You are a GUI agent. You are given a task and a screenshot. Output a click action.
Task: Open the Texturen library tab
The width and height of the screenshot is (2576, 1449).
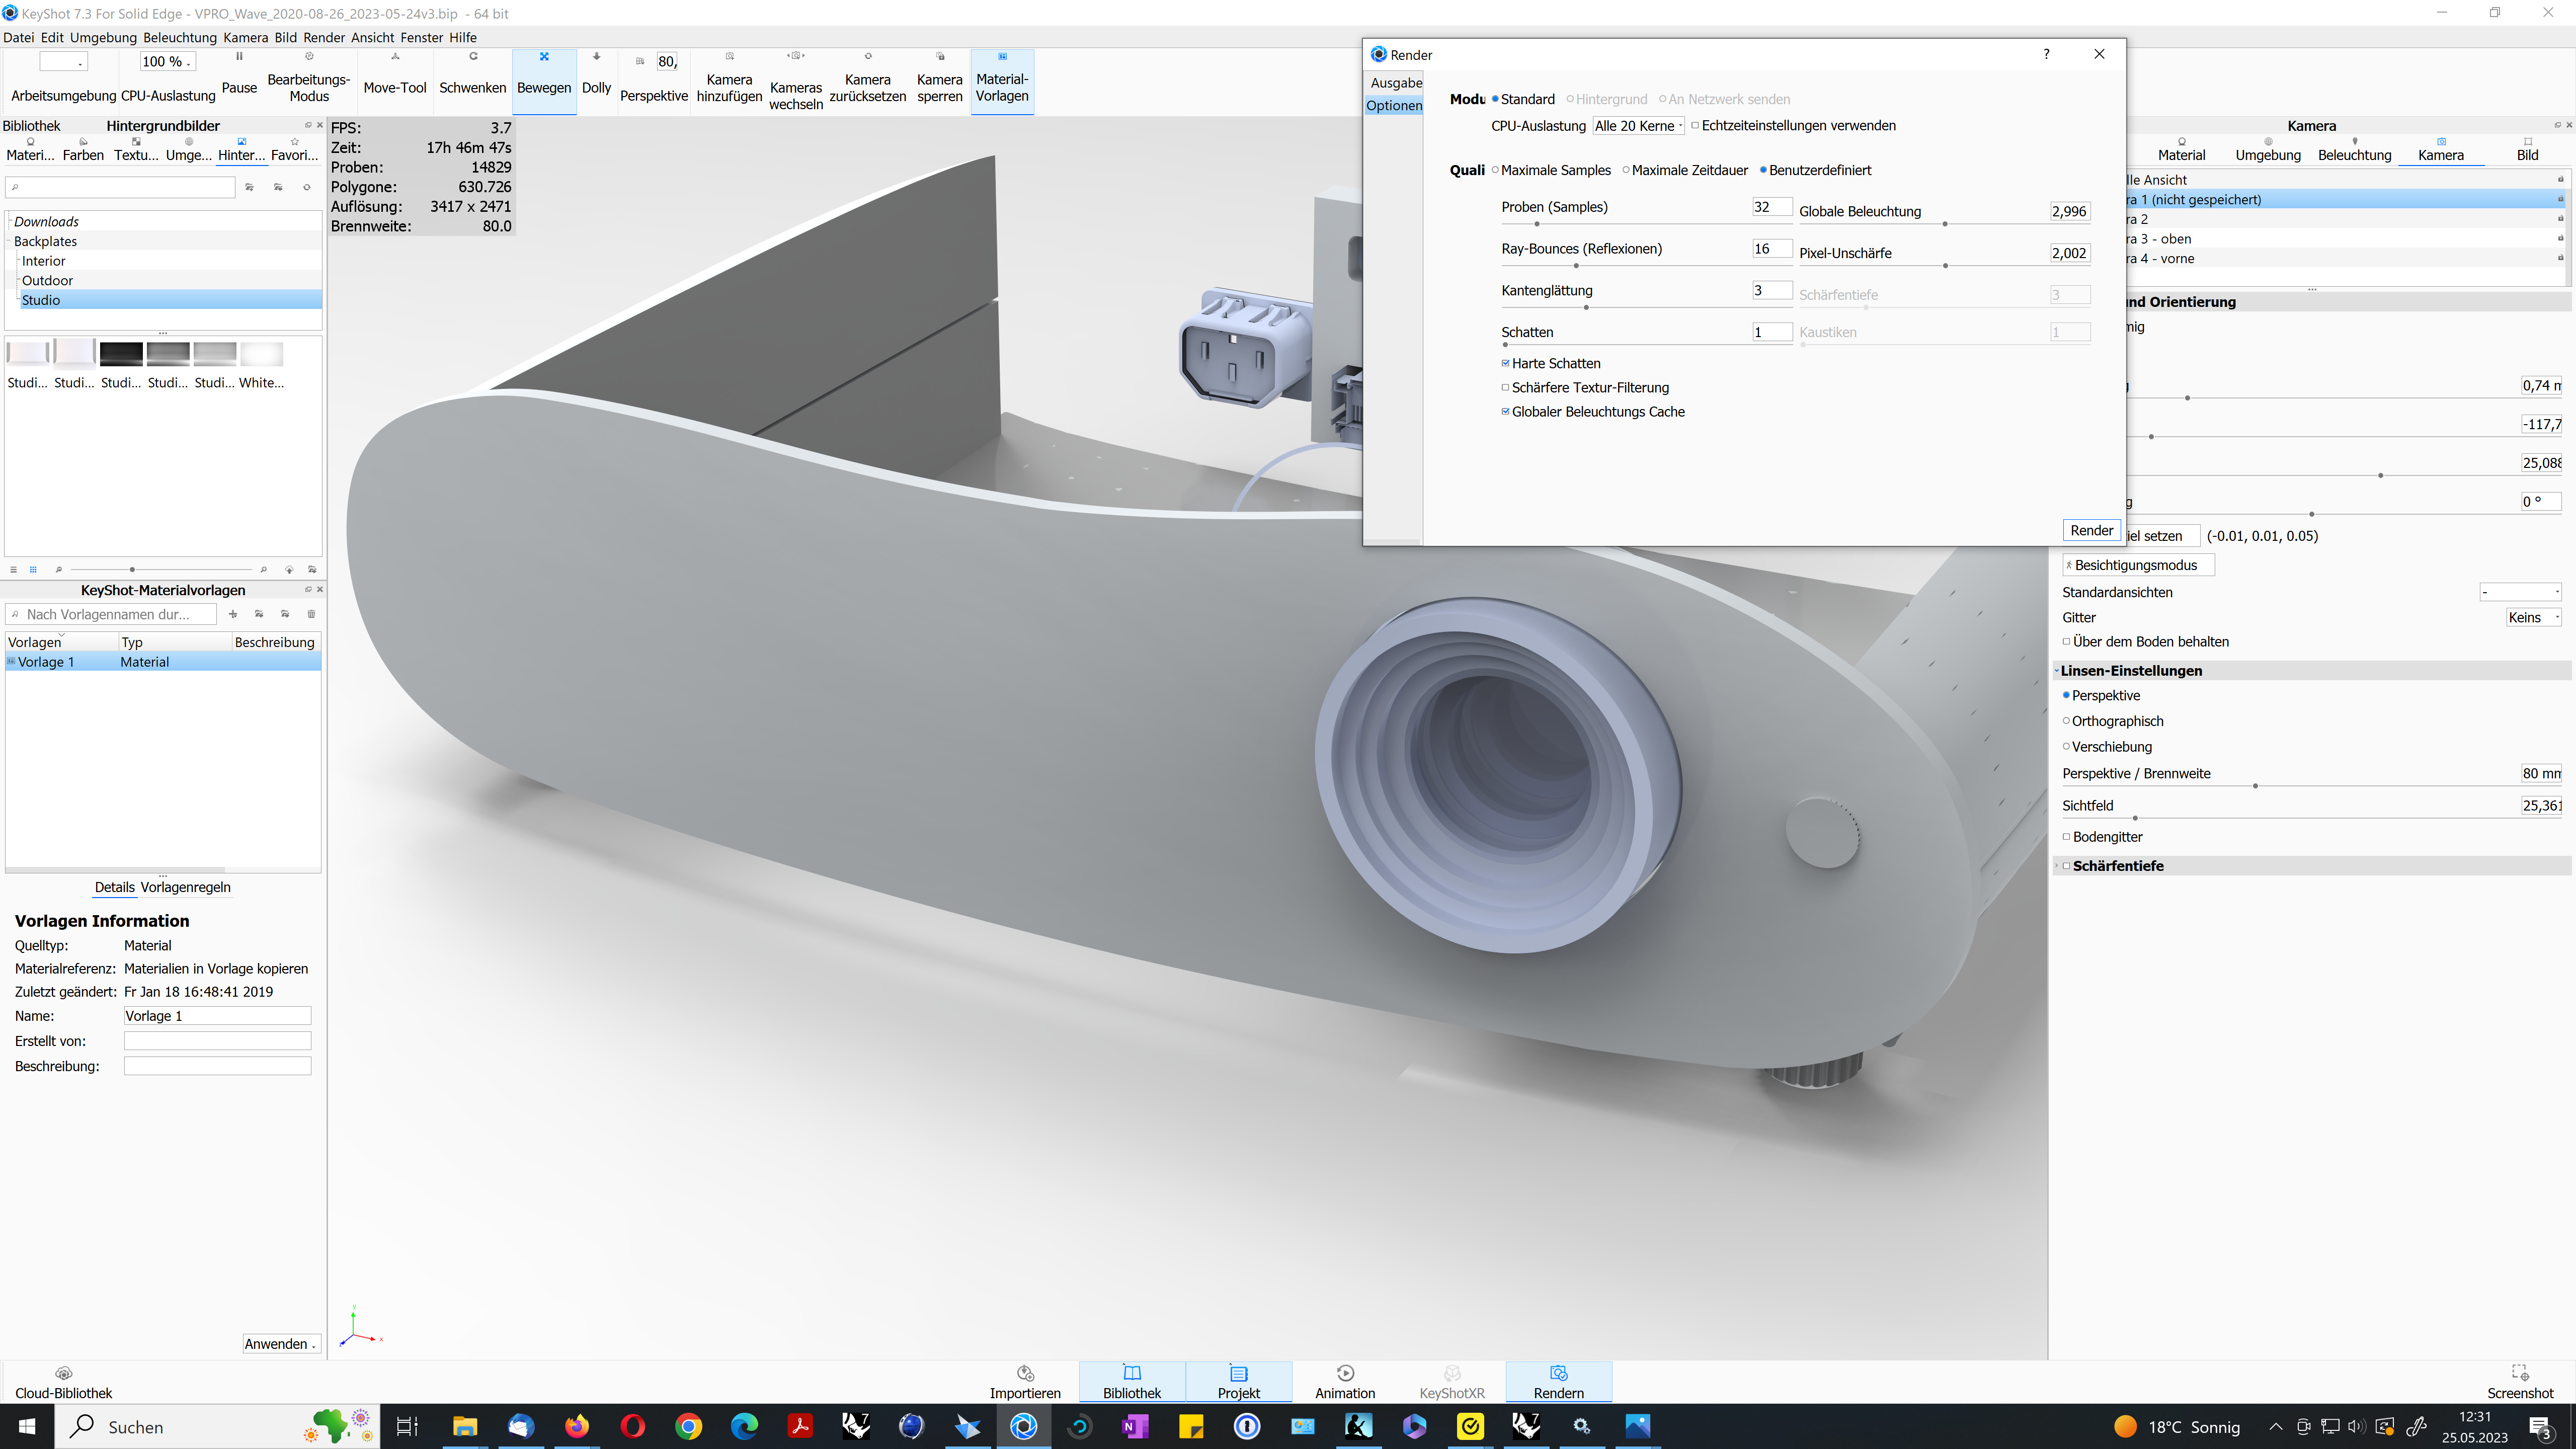click(136, 149)
